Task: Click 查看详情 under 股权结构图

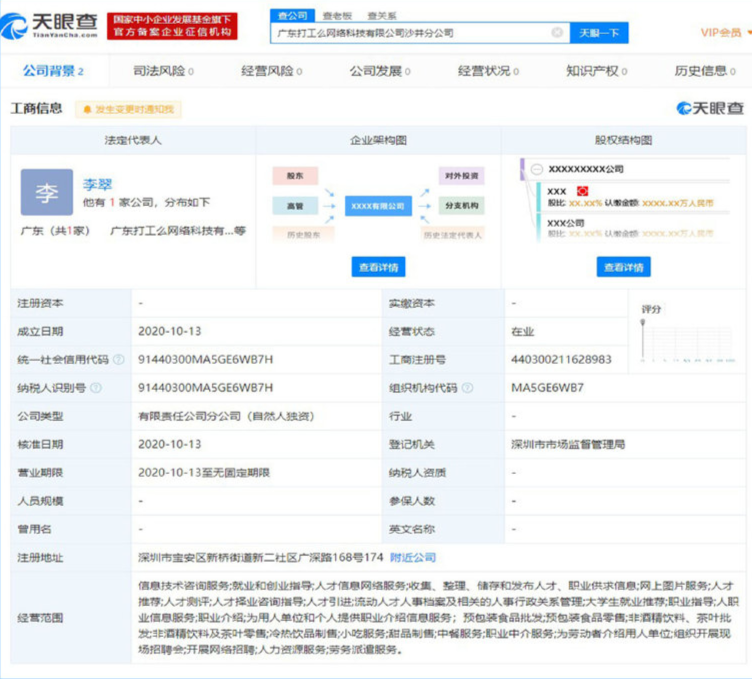Action: (x=623, y=267)
